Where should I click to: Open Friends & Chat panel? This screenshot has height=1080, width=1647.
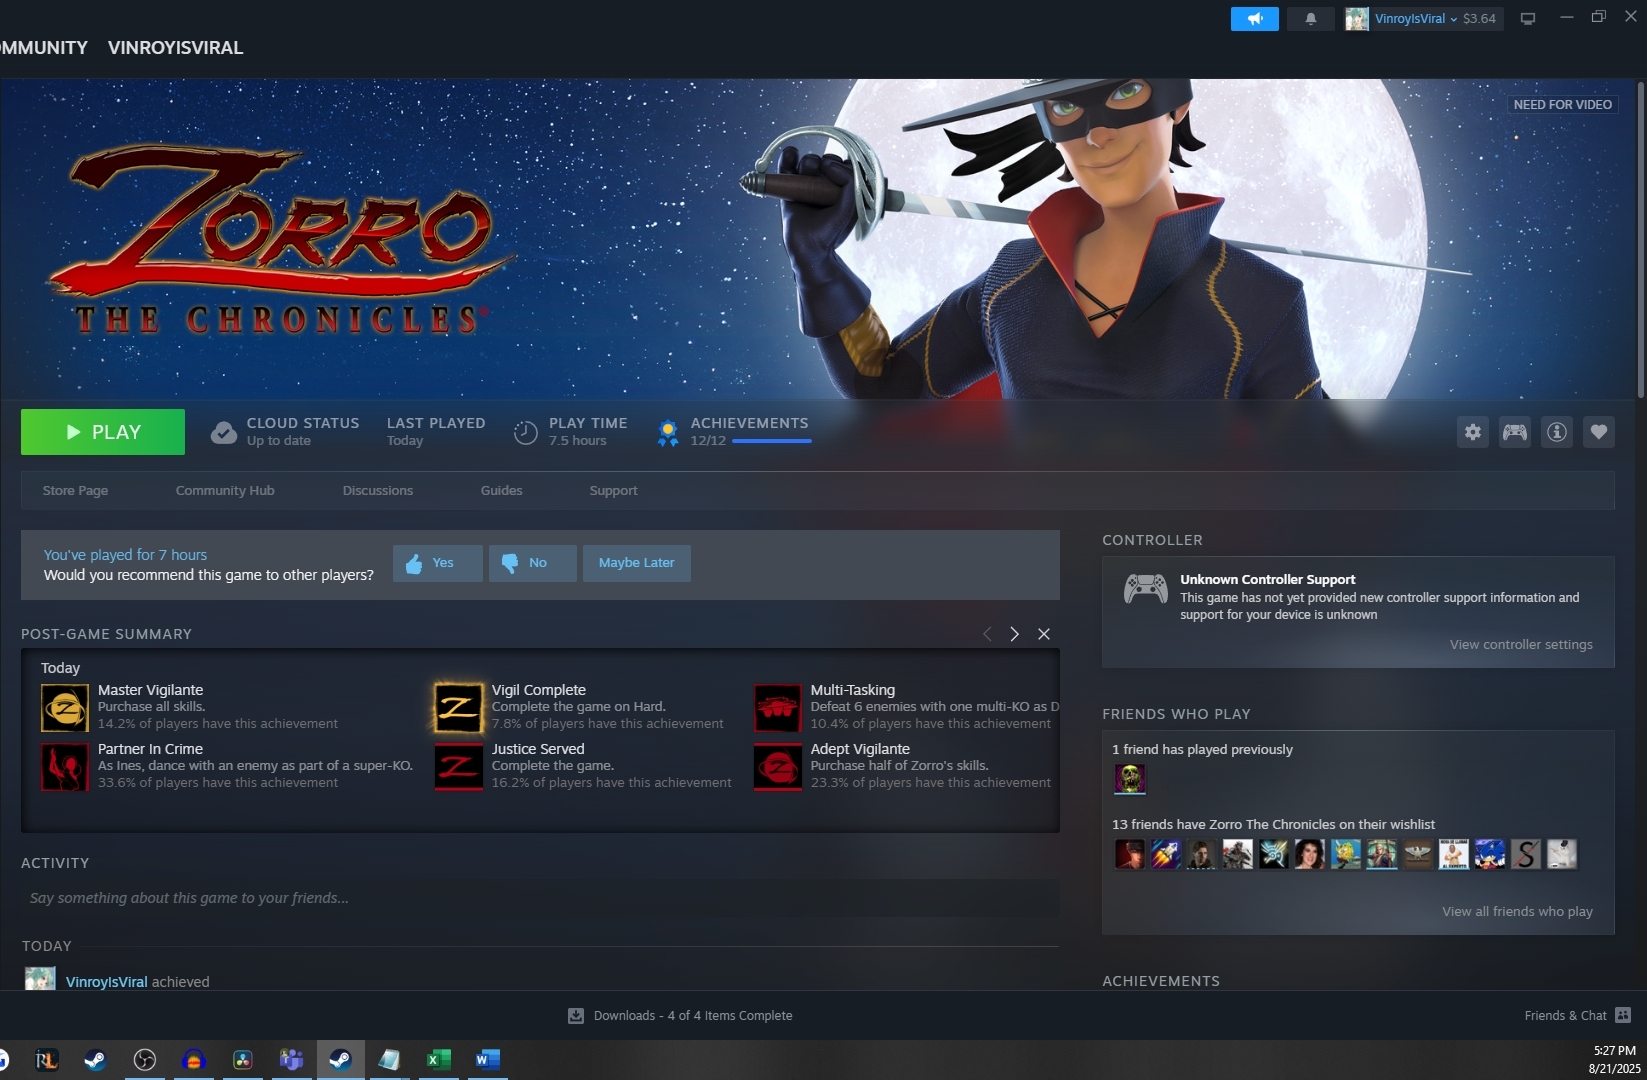[x=1577, y=1015]
